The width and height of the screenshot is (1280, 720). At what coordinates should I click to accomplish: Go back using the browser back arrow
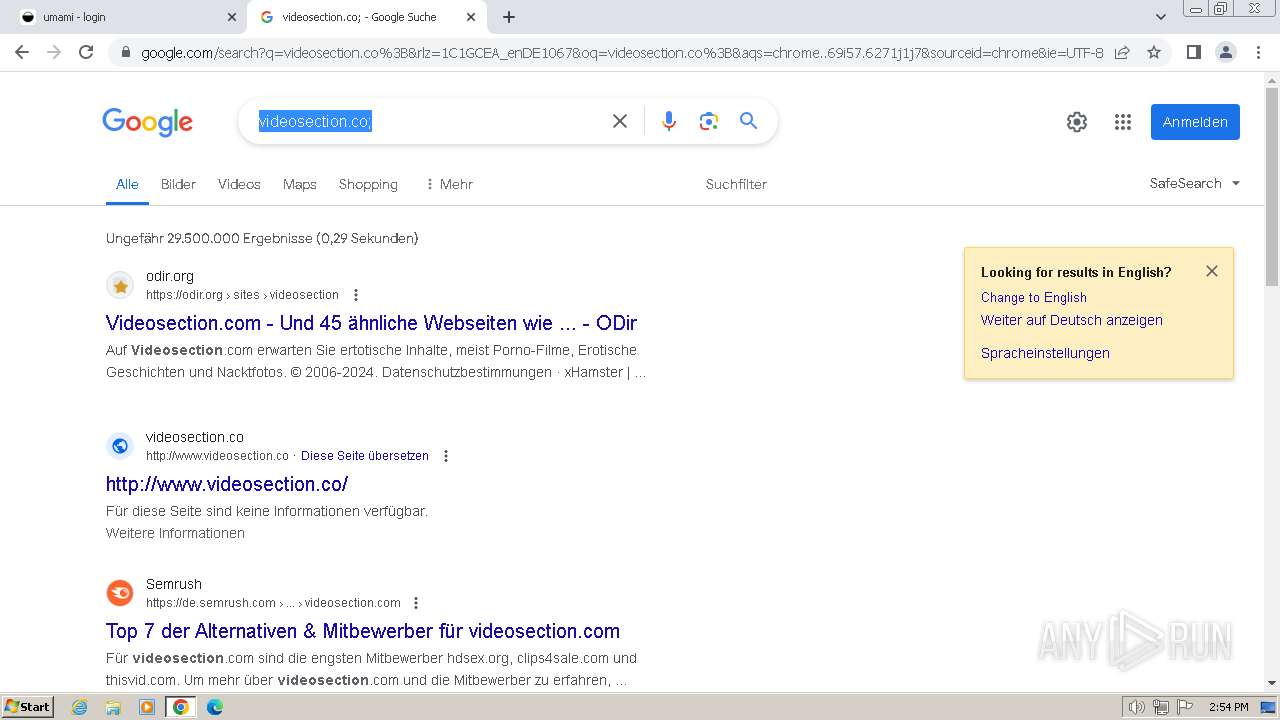click(x=22, y=52)
